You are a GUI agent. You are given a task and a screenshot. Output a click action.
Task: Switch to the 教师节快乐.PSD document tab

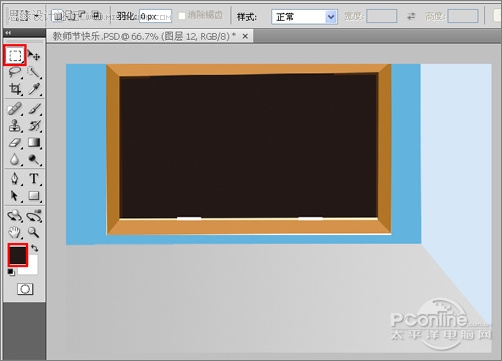click(144, 36)
